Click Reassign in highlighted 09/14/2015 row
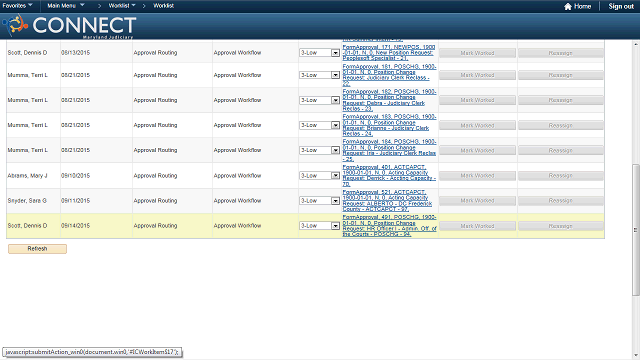Screen dimensions: 640x360 coord(560,226)
